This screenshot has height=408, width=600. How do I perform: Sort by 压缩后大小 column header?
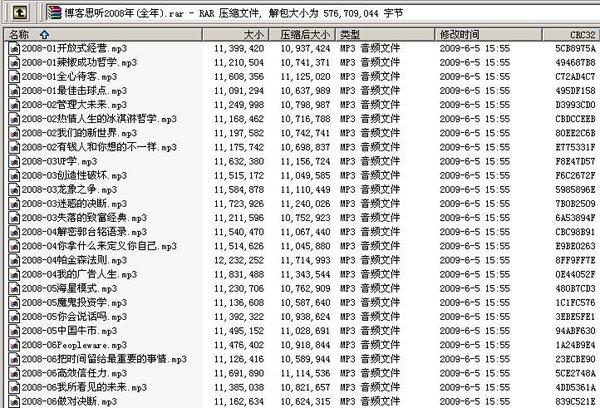pyautogui.click(x=302, y=34)
